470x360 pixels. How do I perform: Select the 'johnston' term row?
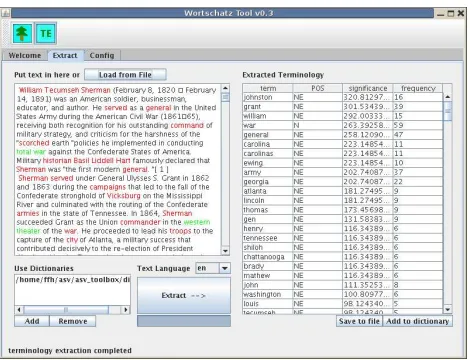pyautogui.click(x=343, y=97)
